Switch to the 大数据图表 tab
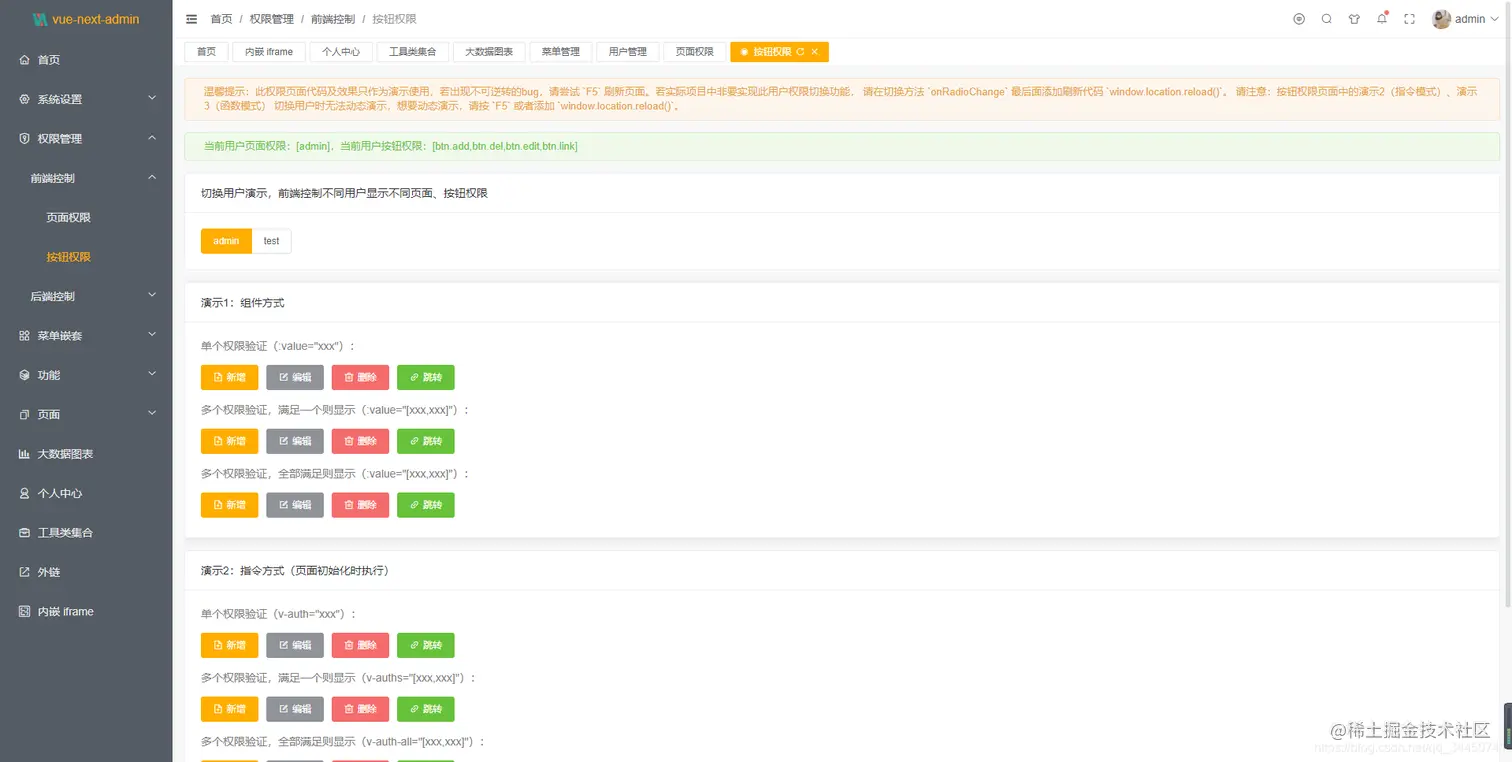This screenshot has width=1512, height=762. click(489, 52)
